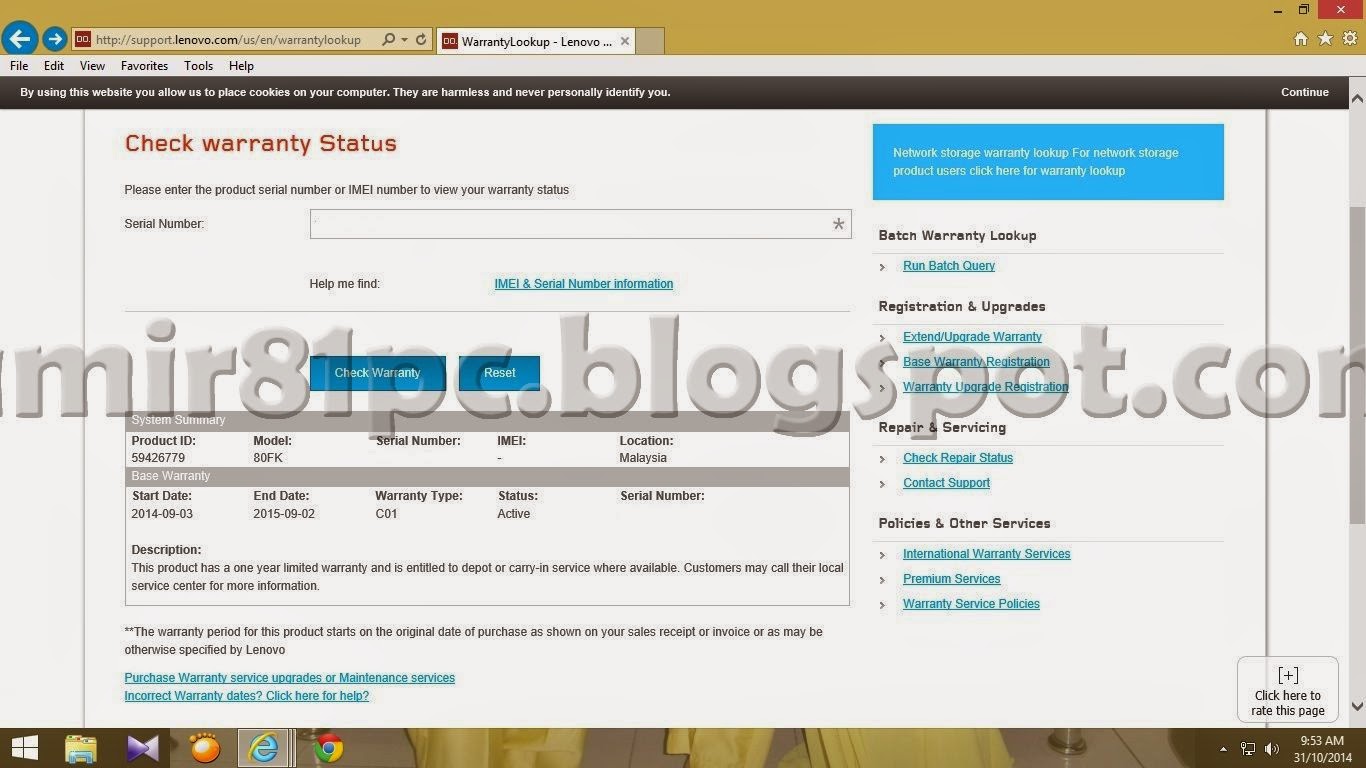Open the Favorites menu
The width and height of the screenshot is (1366, 768).
coord(144,66)
